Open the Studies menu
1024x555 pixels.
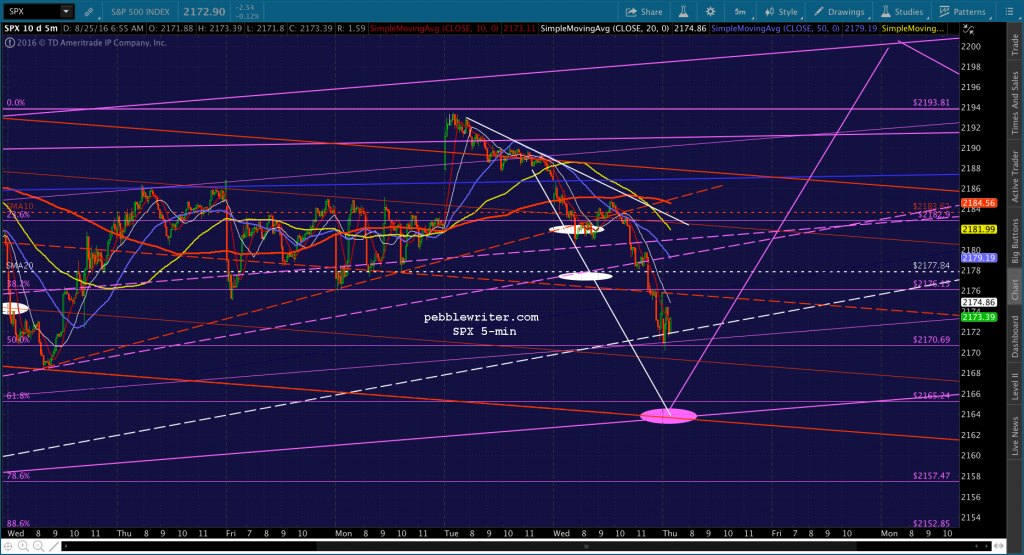pyautogui.click(x=902, y=12)
